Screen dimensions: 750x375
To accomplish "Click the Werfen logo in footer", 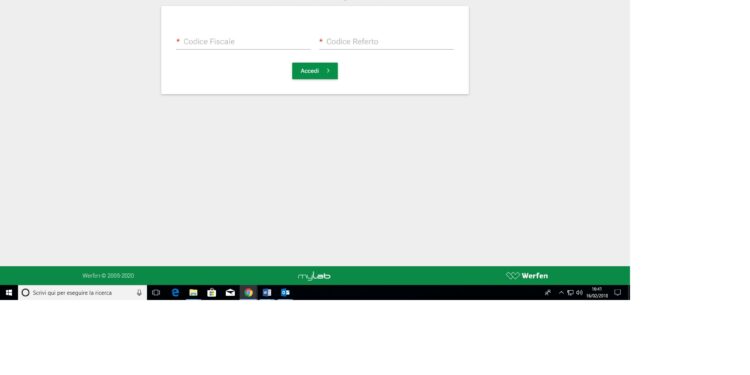I will [527, 276].
